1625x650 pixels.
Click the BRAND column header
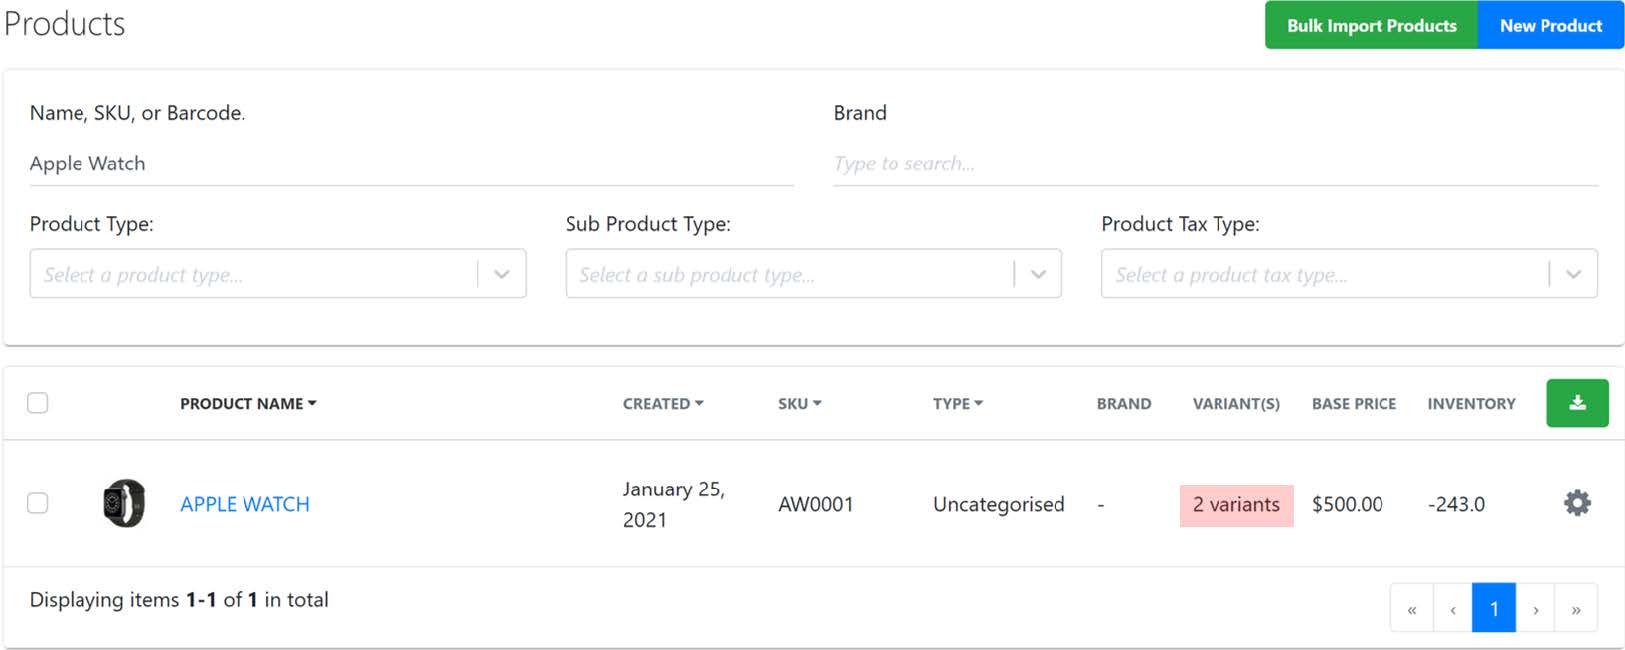[1124, 404]
